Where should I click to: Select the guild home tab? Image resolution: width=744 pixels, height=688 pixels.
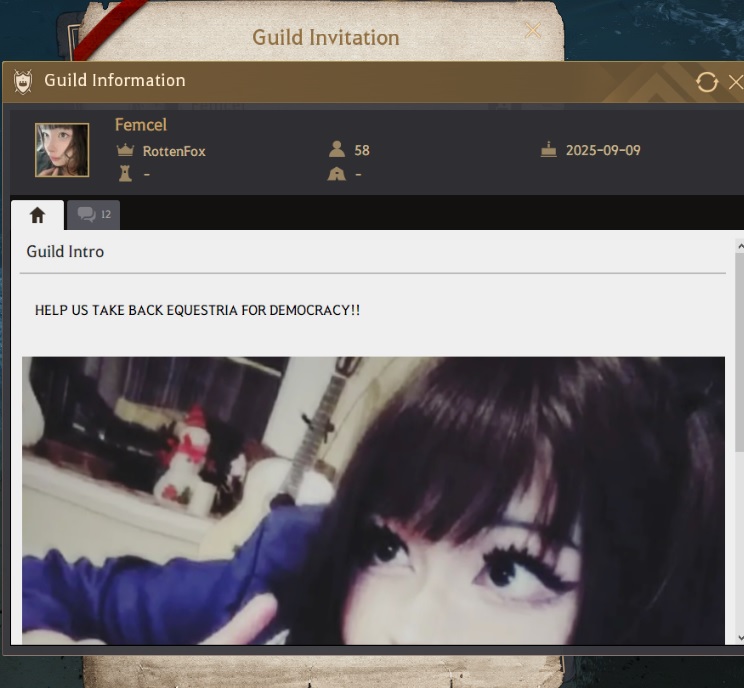click(37, 215)
